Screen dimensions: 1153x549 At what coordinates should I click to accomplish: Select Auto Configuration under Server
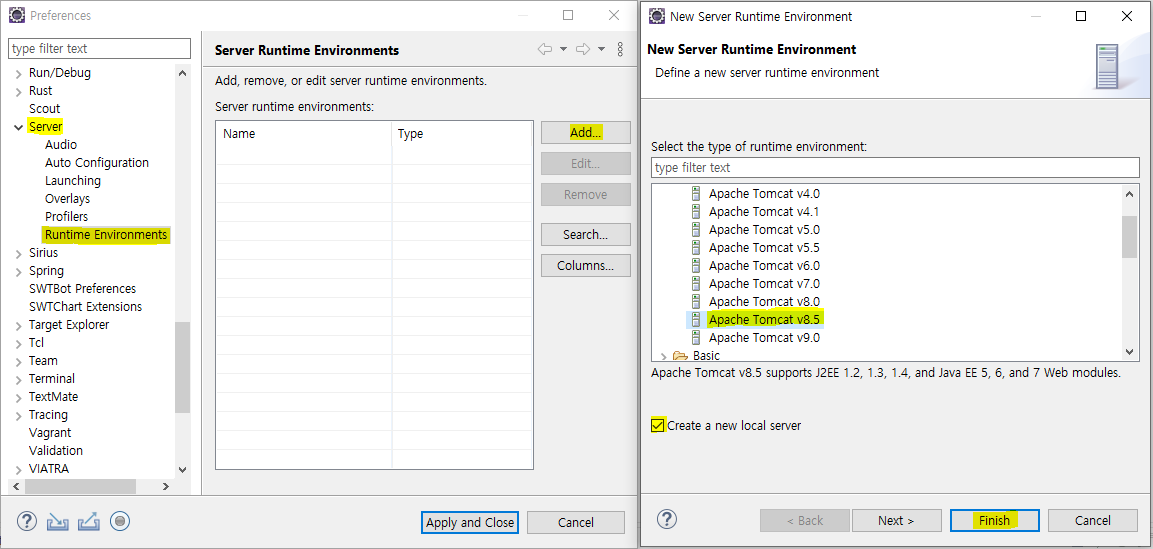[97, 163]
